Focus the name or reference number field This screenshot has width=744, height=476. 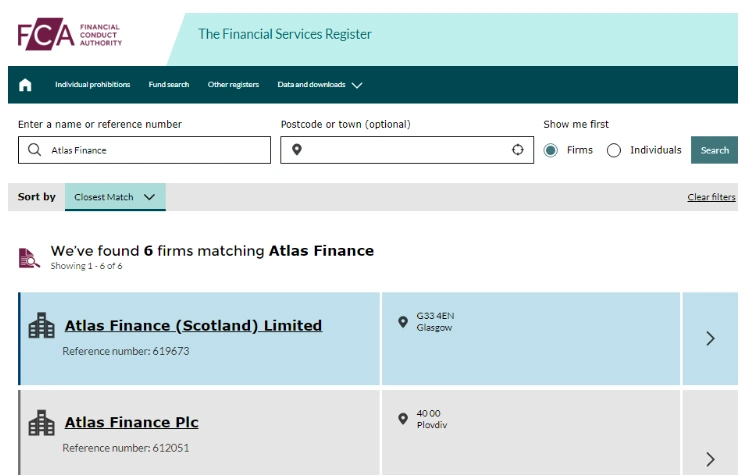pos(144,150)
